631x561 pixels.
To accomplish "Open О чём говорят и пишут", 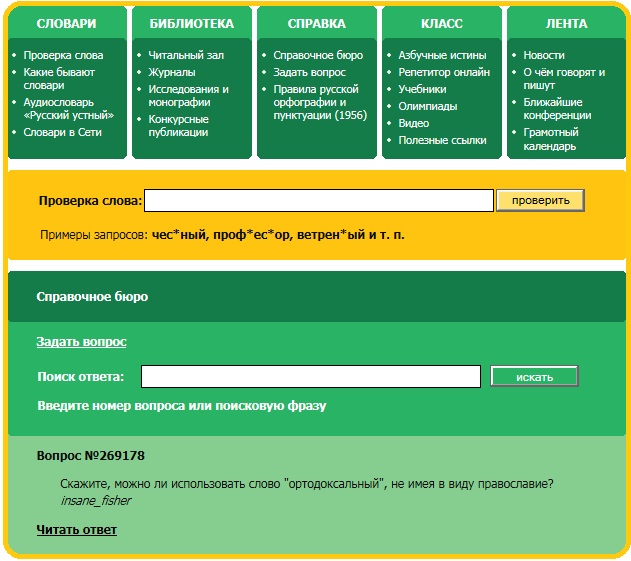I will [564, 78].
